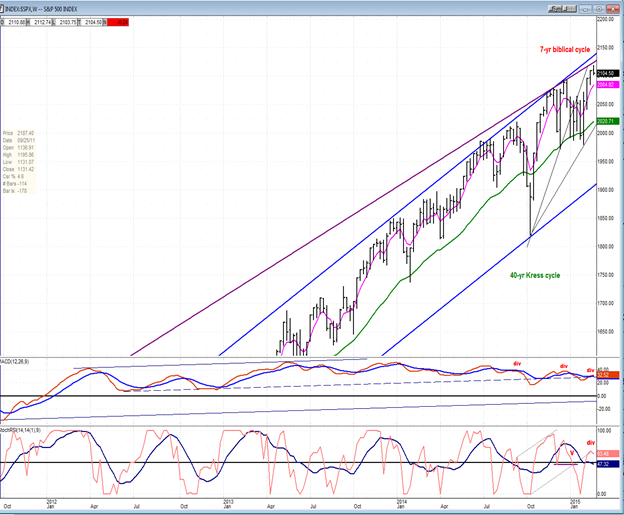Click the red 'div' label in StochRSI panel
This screenshot has width=624, height=515.
point(589,442)
